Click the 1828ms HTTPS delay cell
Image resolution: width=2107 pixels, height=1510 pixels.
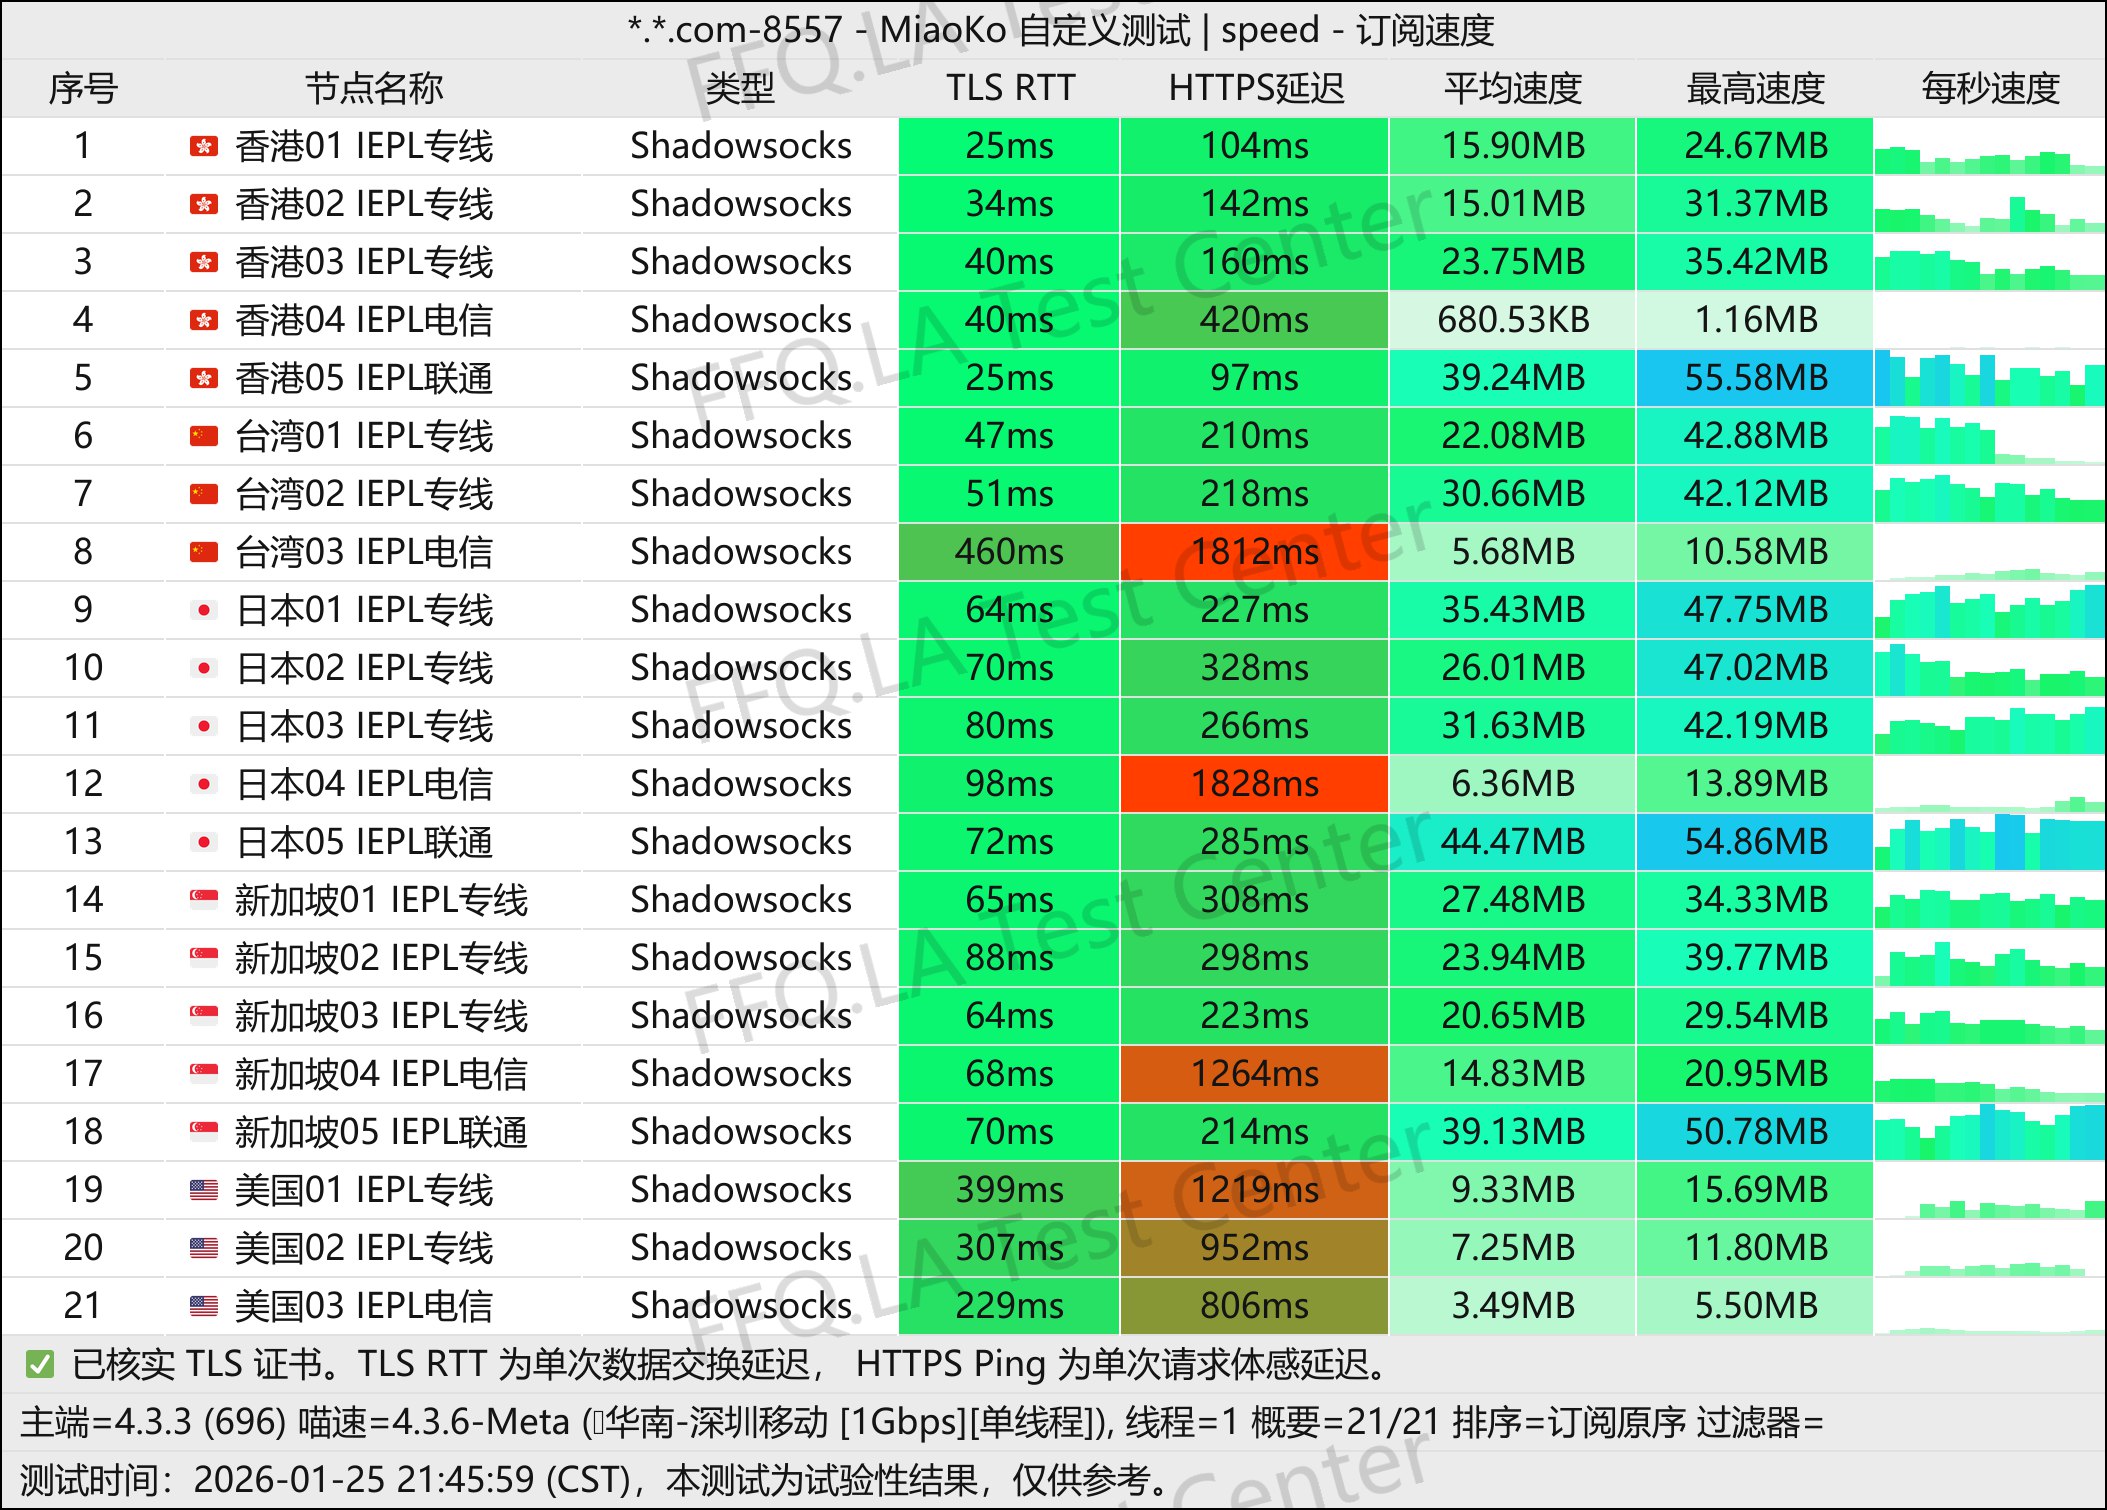[1255, 784]
